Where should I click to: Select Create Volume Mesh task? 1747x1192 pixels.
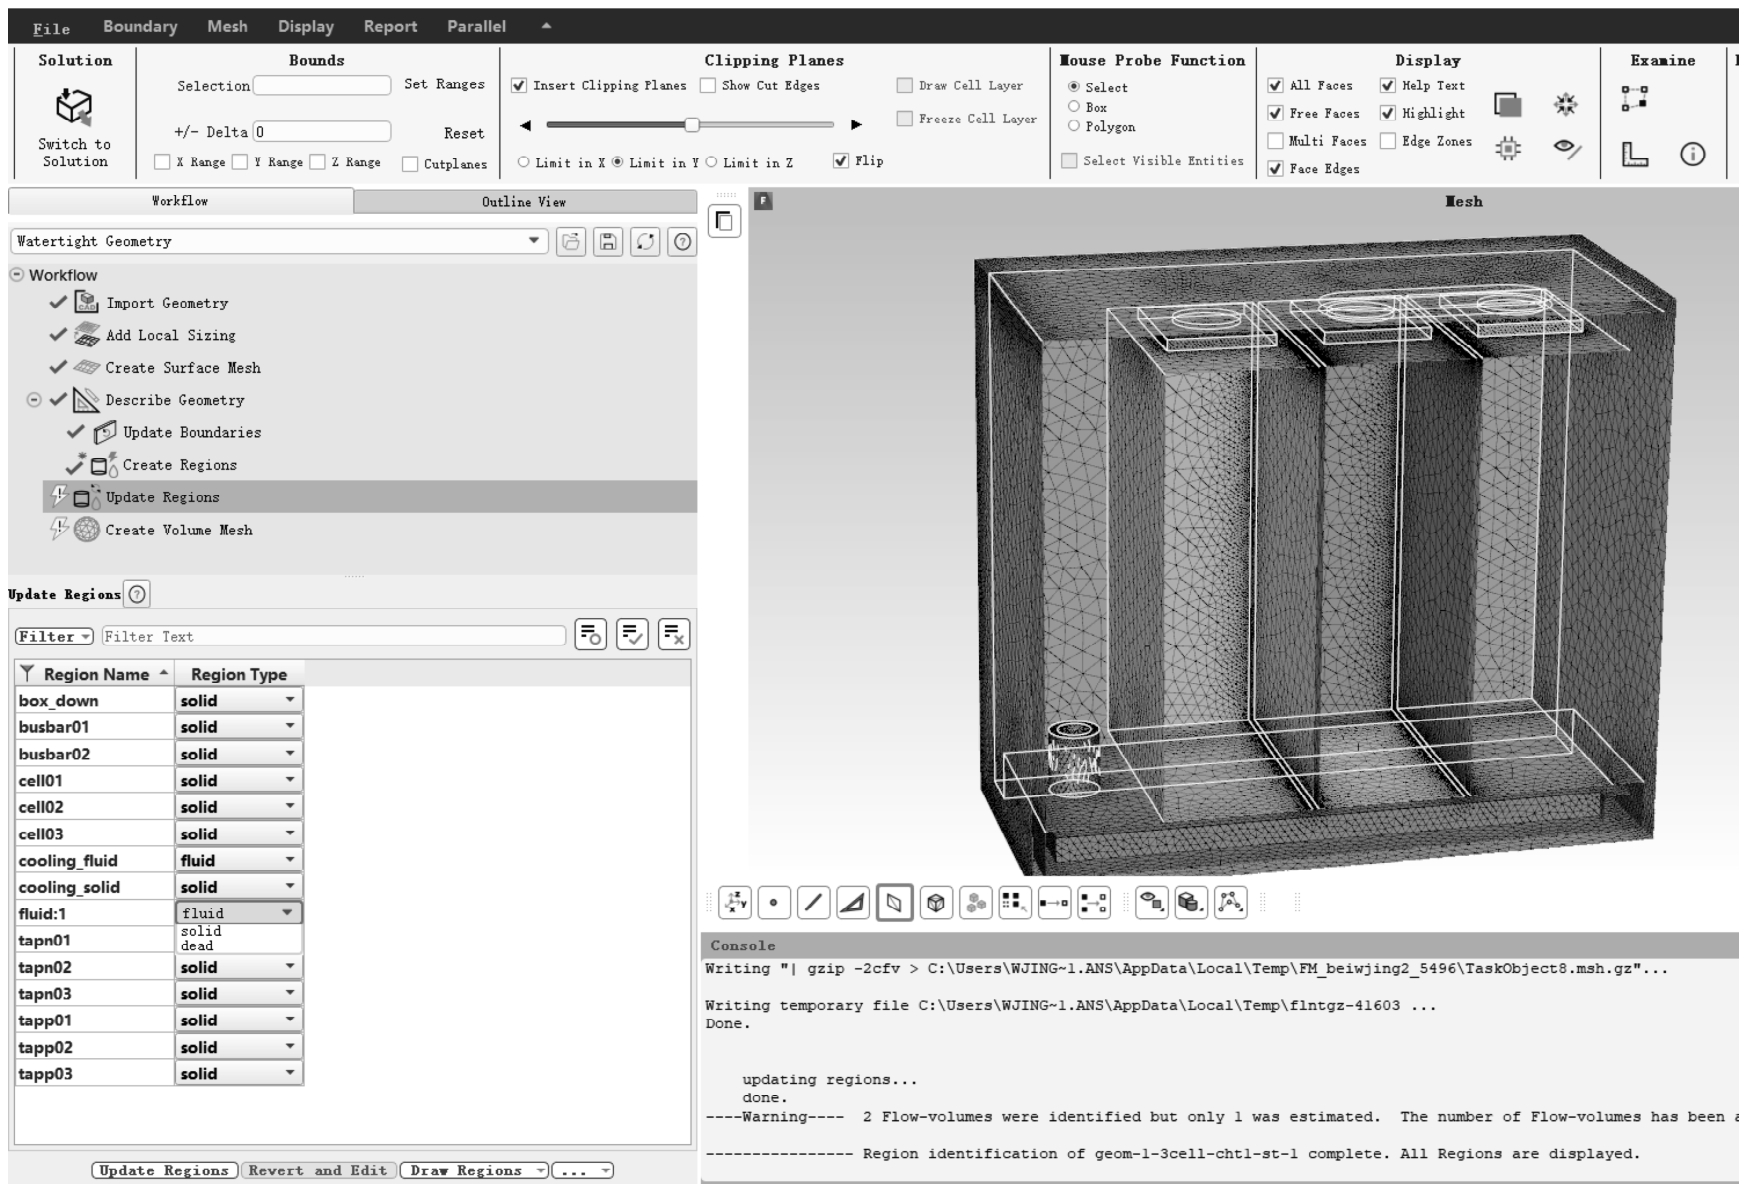pos(179,530)
